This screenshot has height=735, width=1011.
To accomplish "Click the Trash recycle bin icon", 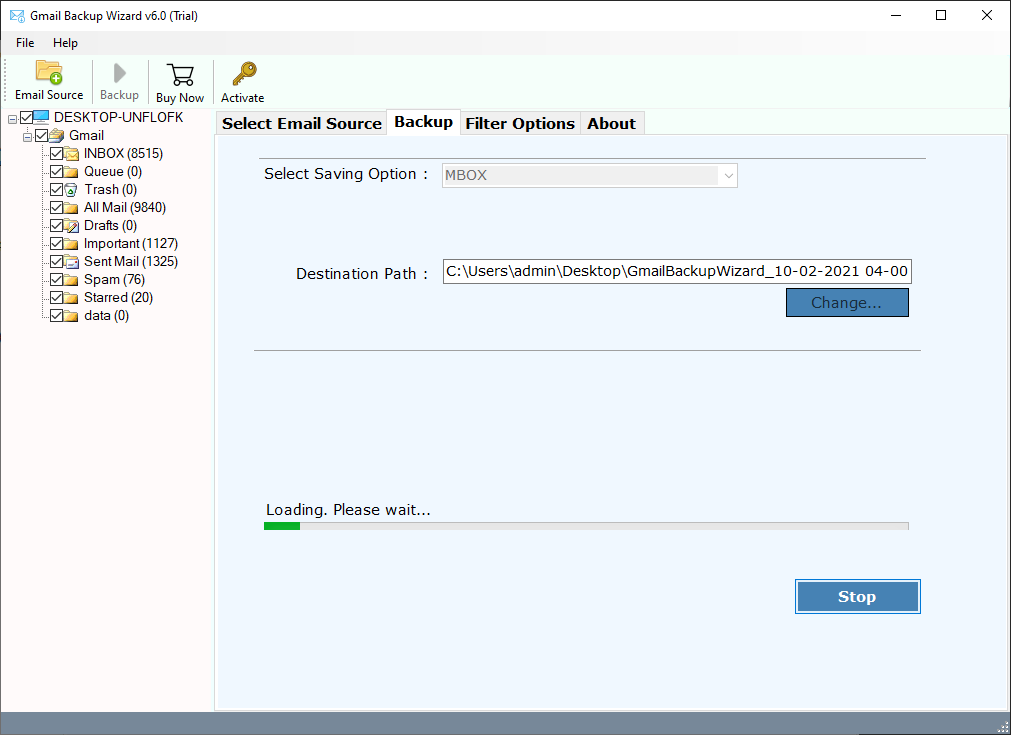I will 72,190.
